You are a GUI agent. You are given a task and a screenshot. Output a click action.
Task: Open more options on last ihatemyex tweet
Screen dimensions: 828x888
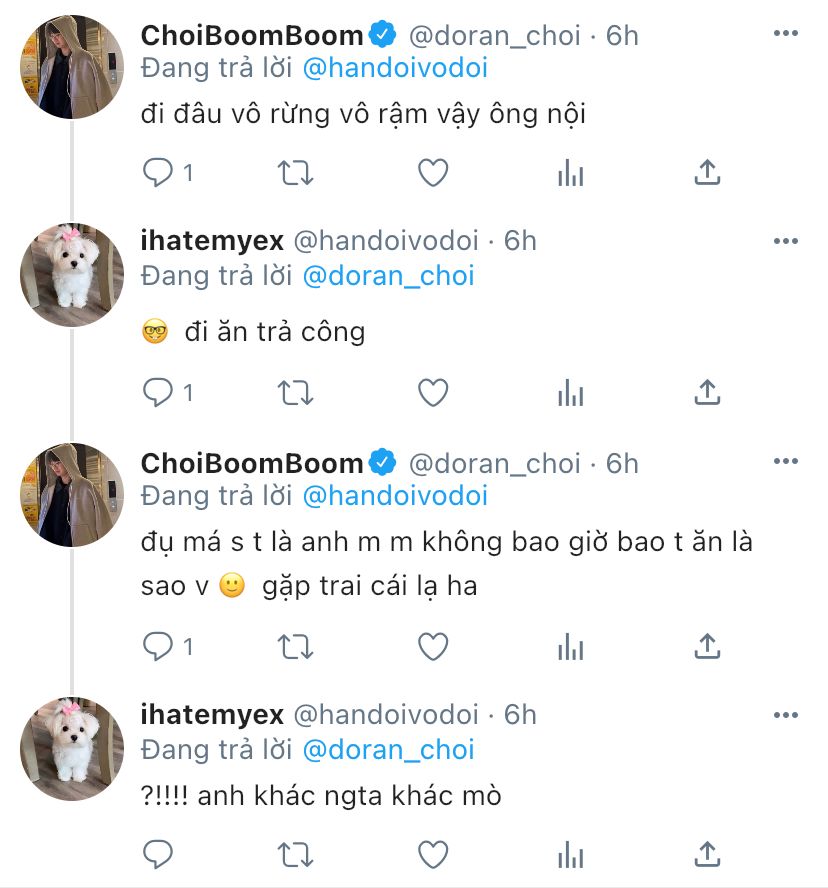(786, 715)
